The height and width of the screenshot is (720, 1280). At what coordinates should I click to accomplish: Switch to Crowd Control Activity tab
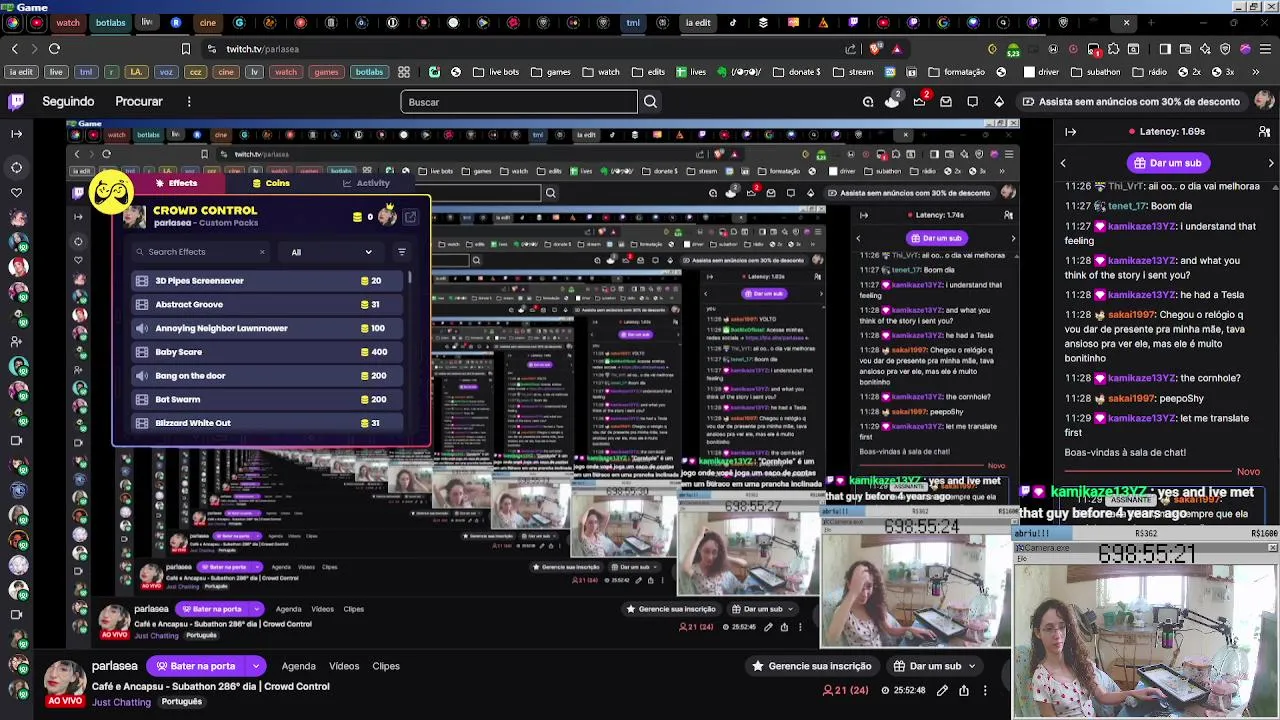point(366,183)
